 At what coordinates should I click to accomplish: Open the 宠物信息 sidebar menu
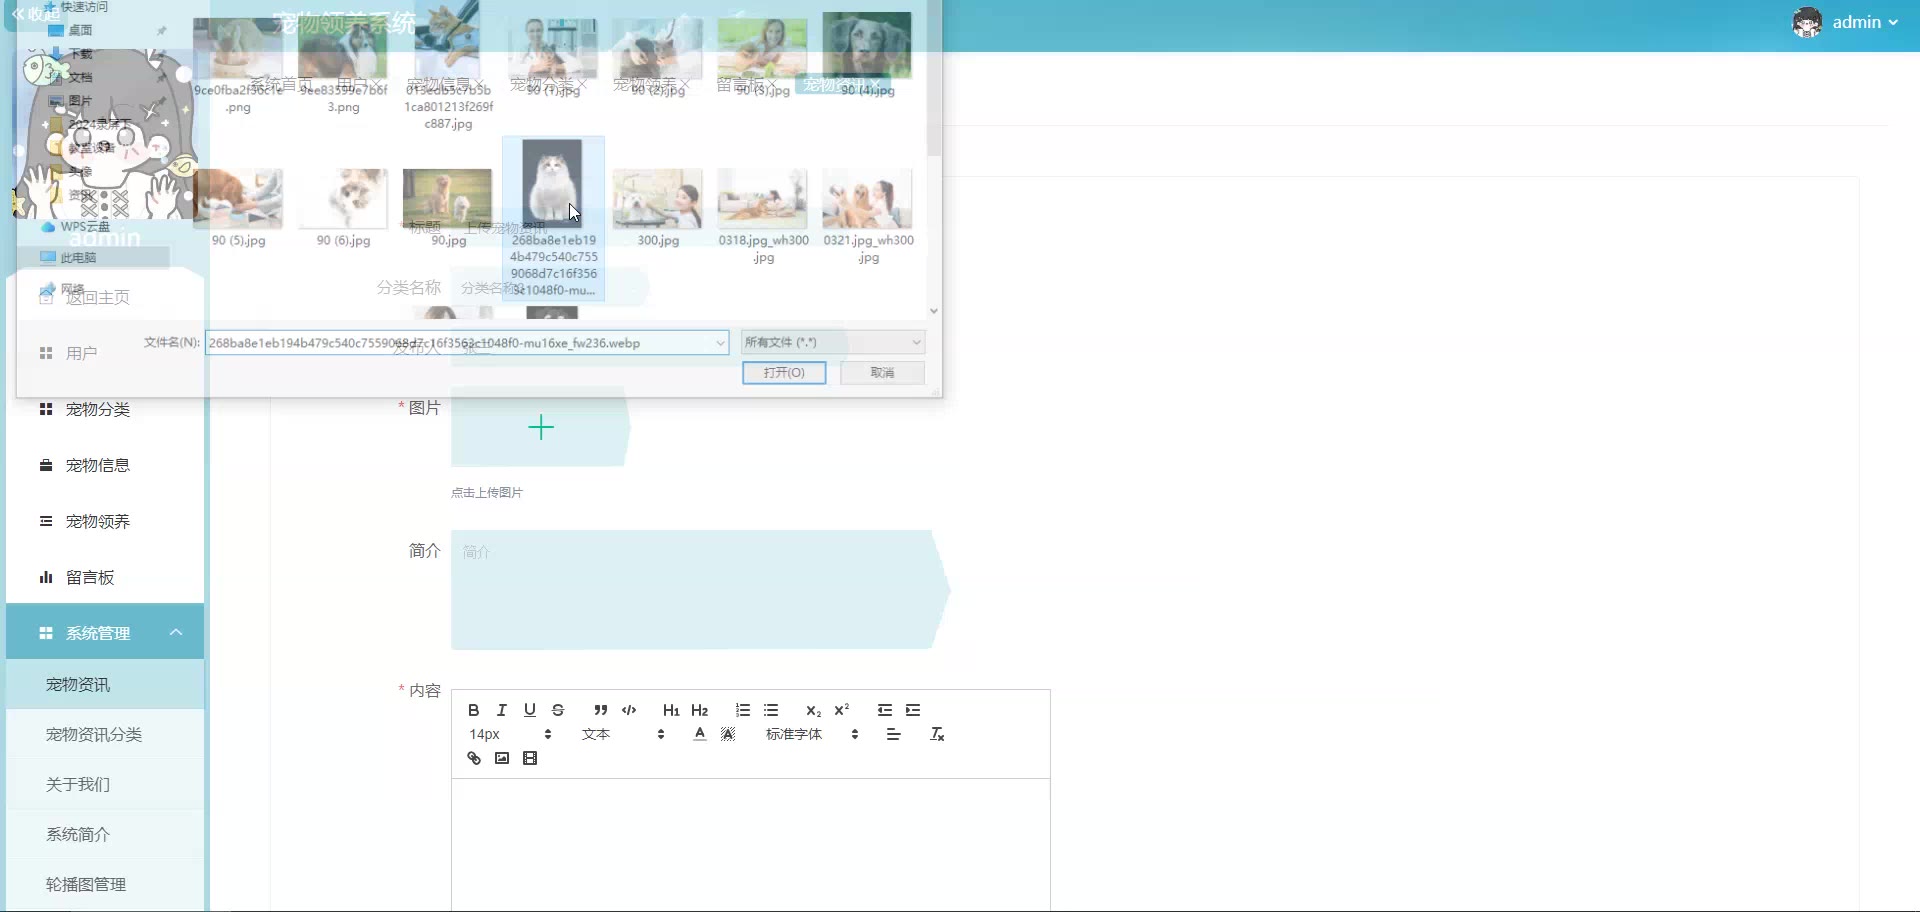tap(105, 465)
